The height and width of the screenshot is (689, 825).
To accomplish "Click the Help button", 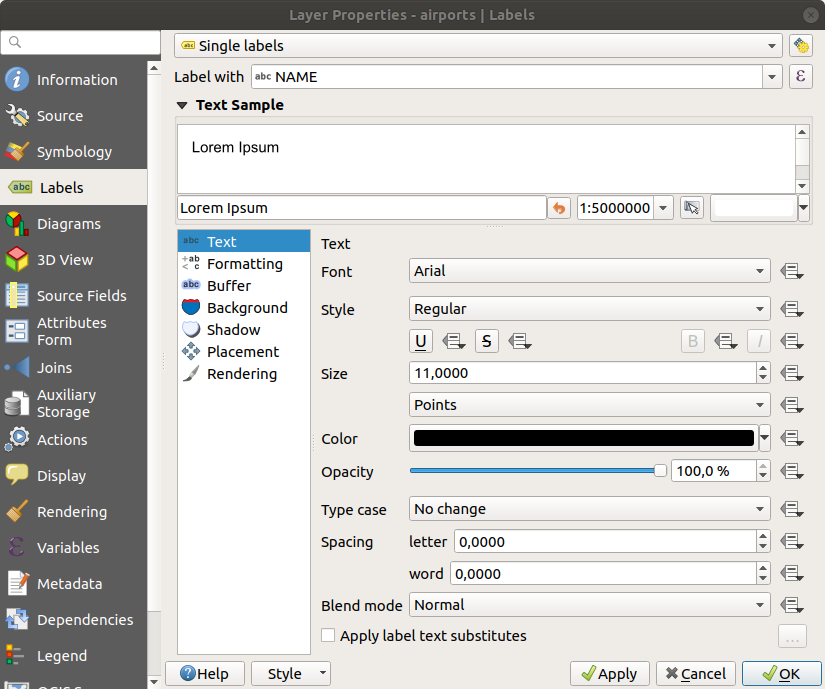I will tap(205, 674).
